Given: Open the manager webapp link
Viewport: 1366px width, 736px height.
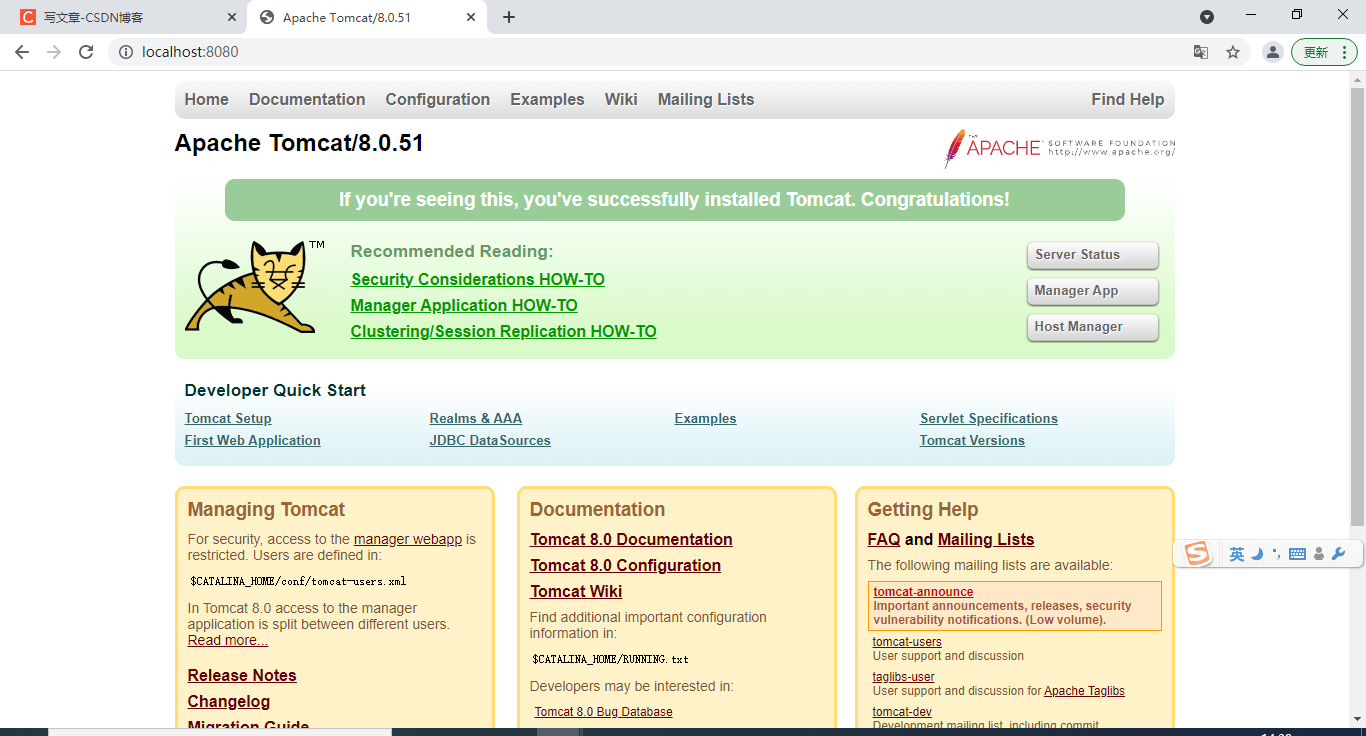Looking at the screenshot, I should point(408,539).
